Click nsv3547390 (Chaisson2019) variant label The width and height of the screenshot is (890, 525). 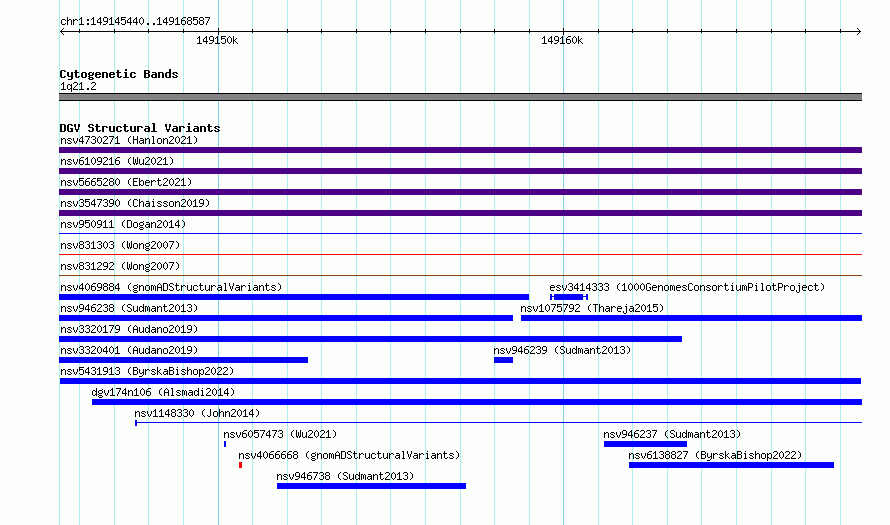point(135,203)
